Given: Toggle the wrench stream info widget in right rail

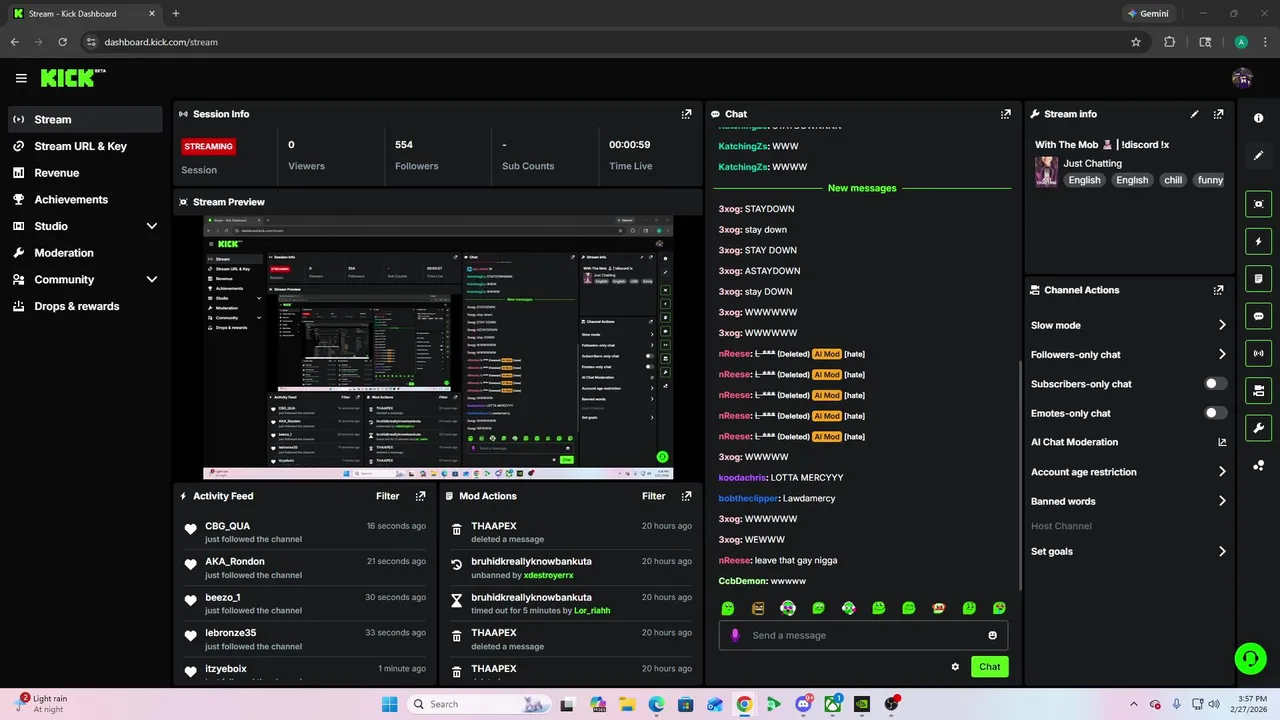Looking at the screenshot, I should click(1258, 428).
